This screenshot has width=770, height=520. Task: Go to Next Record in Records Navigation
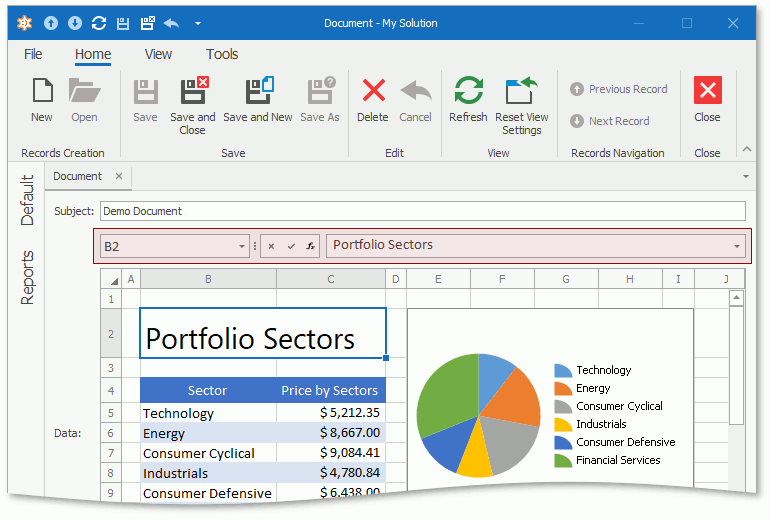point(610,121)
